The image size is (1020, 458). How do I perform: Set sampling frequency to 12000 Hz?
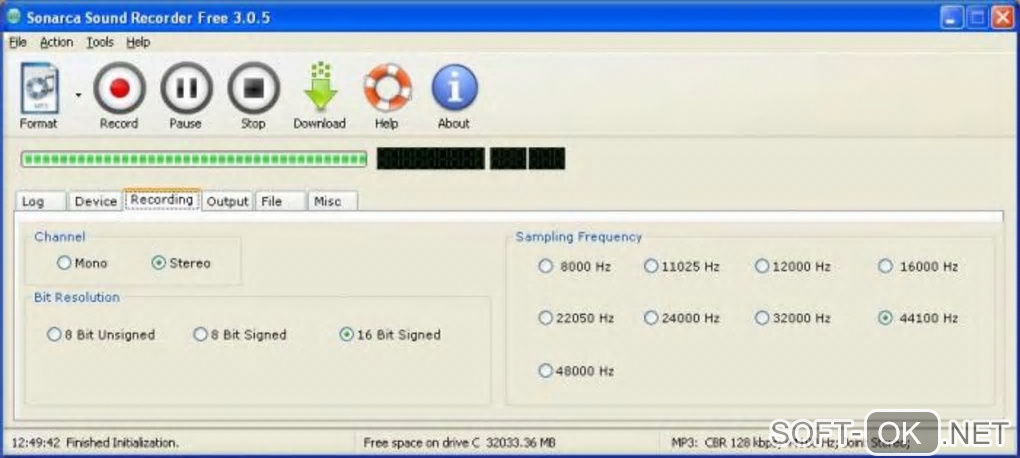click(x=793, y=266)
